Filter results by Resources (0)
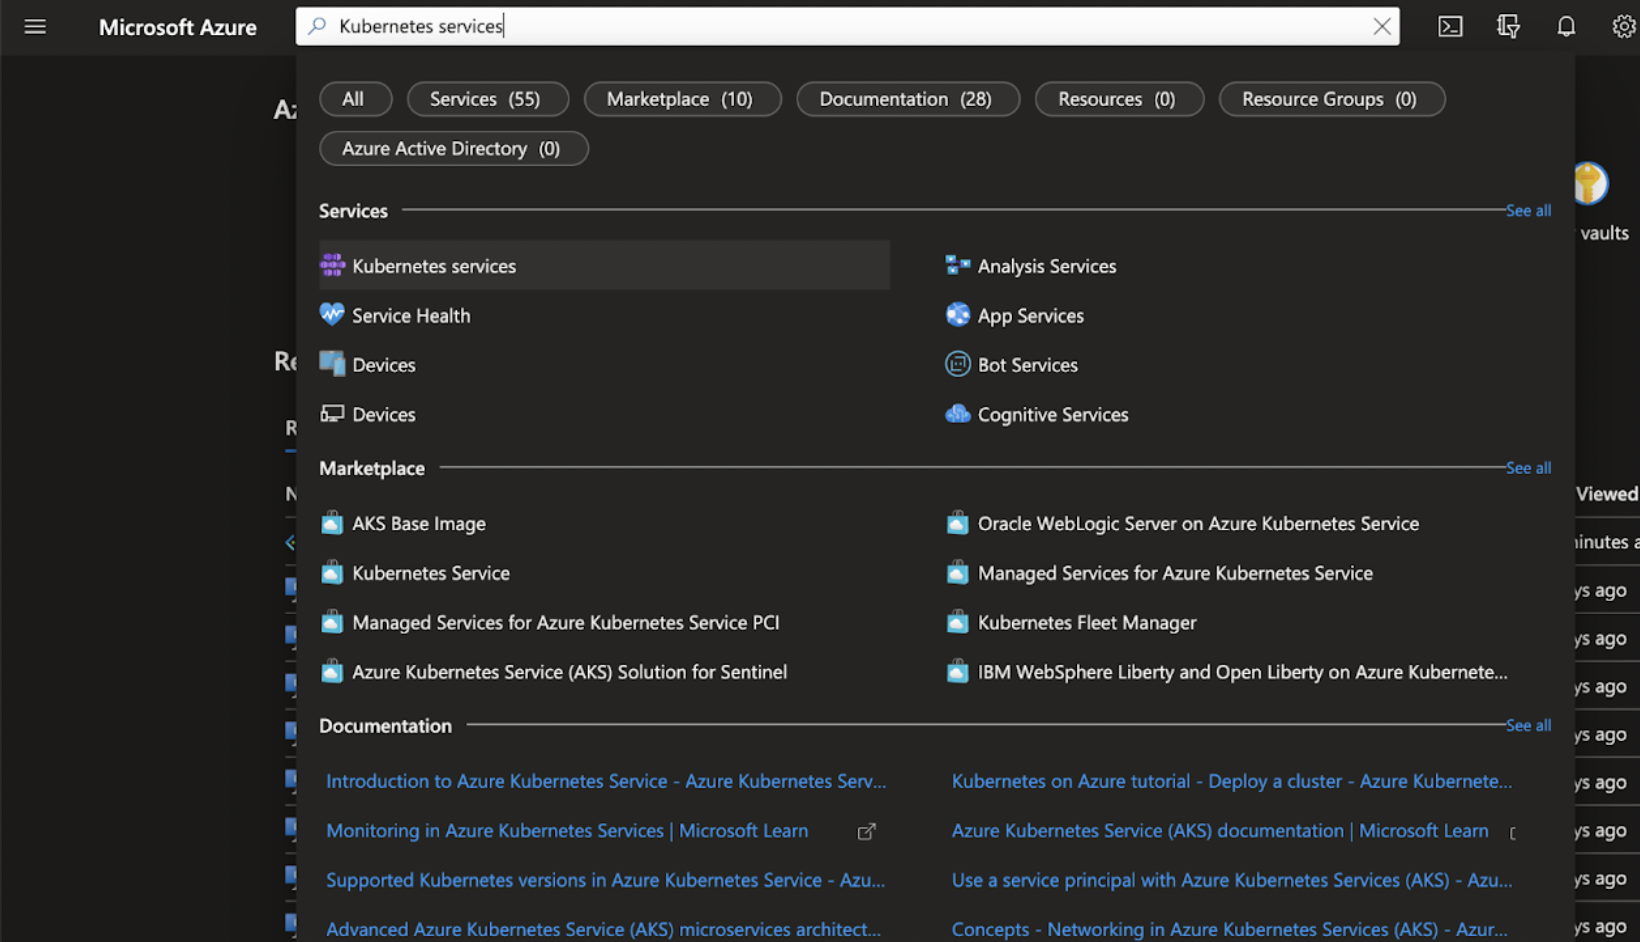Screen dimensions: 1640x942 click(1119, 99)
